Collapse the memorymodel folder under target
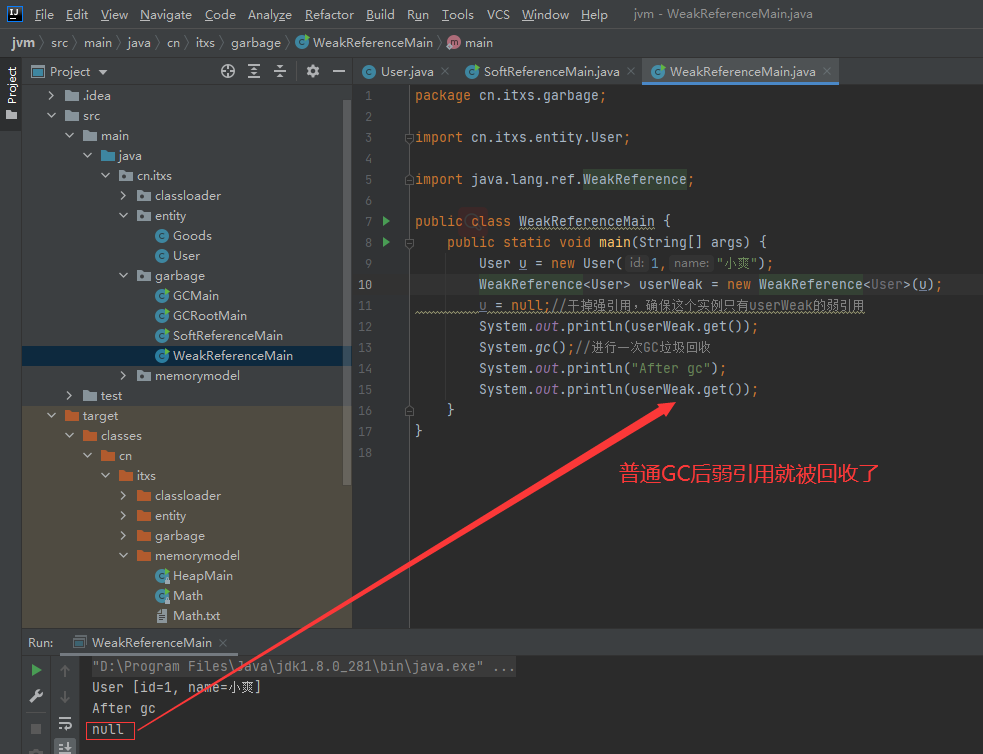This screenshot has width=983, height=754. click(x=124, y=555)
